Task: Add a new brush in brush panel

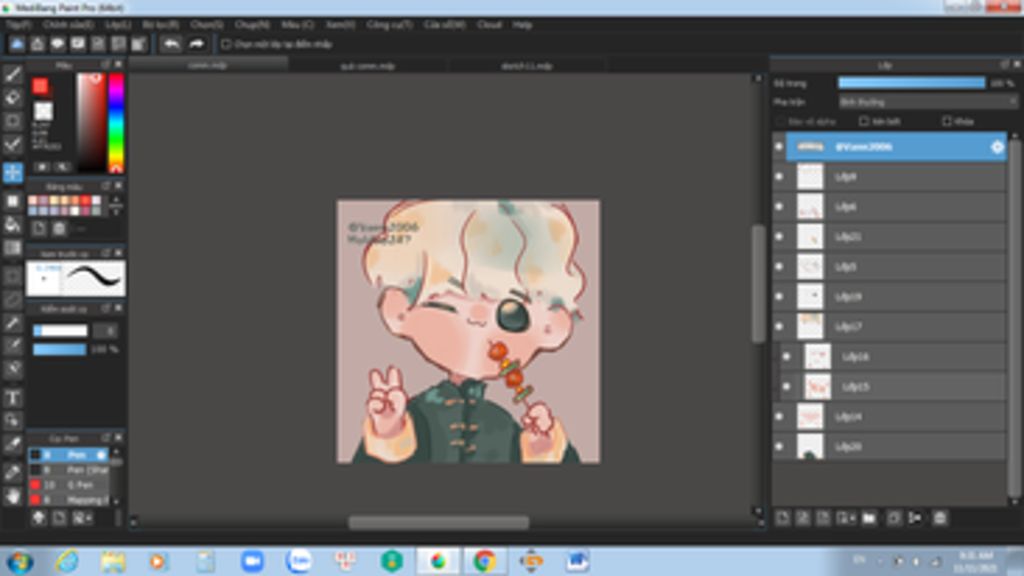Action: pos(59,518)
